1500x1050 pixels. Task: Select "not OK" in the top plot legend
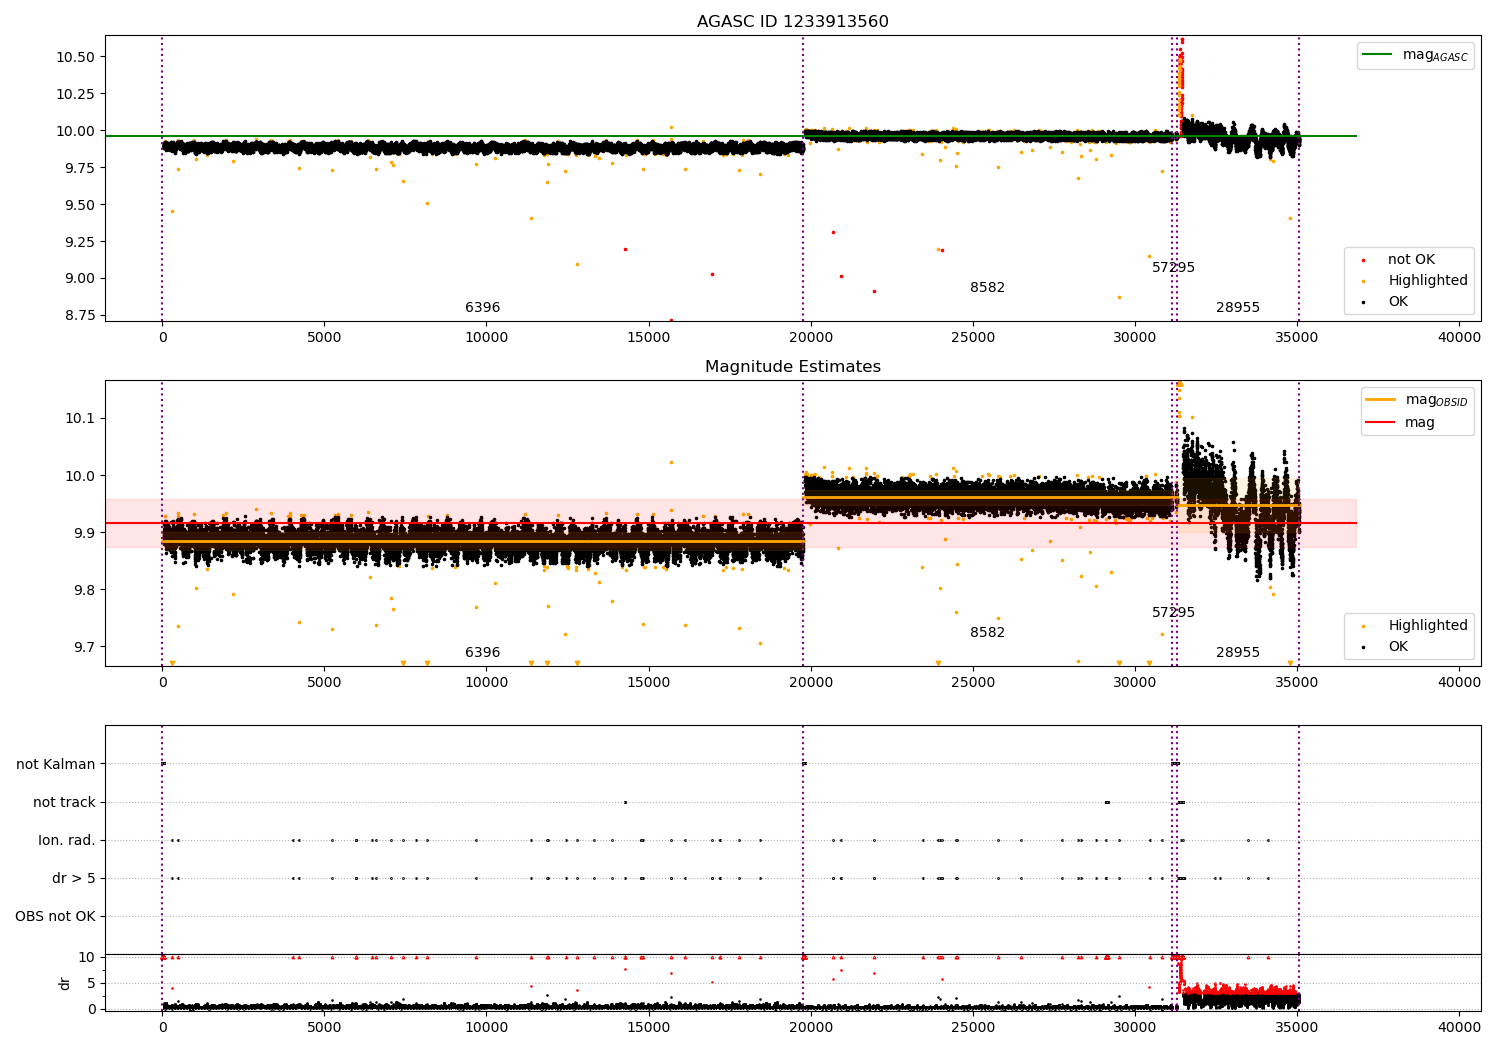click(1411, 260)
